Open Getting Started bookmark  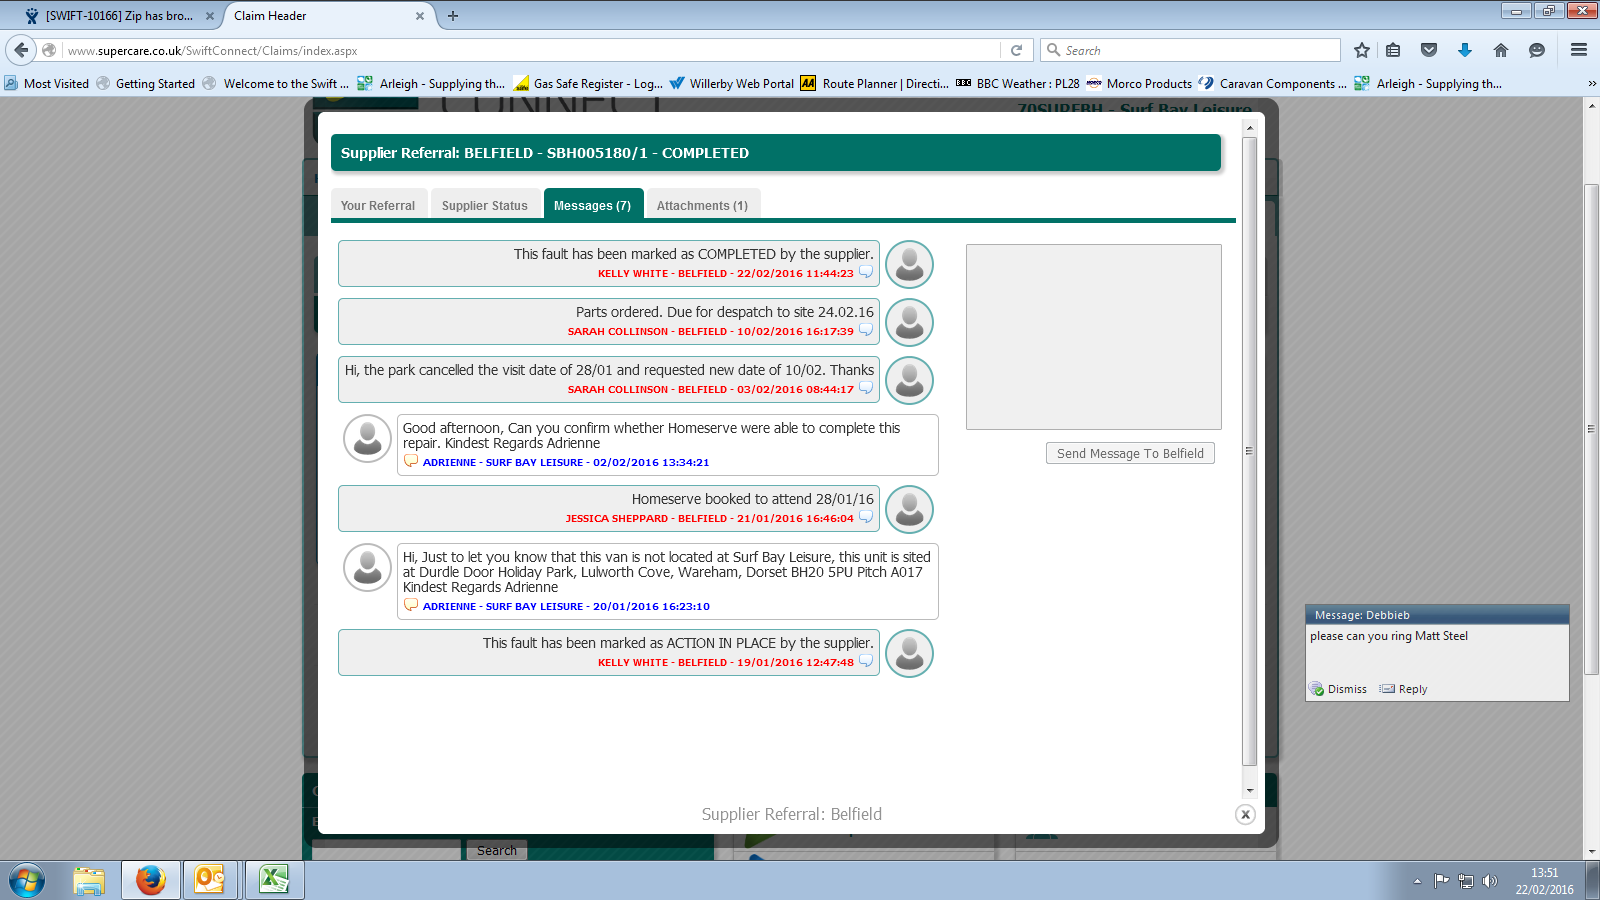(x=146, y=84)
